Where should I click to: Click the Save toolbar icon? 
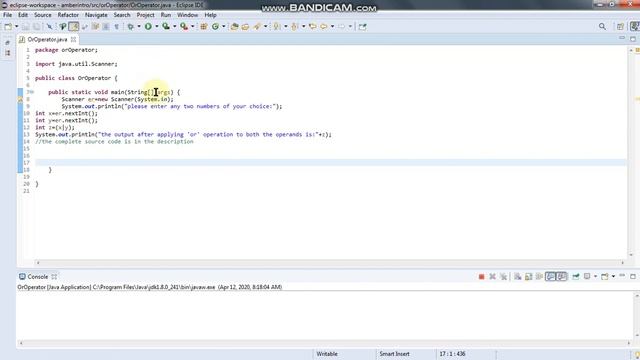point(26,27)
